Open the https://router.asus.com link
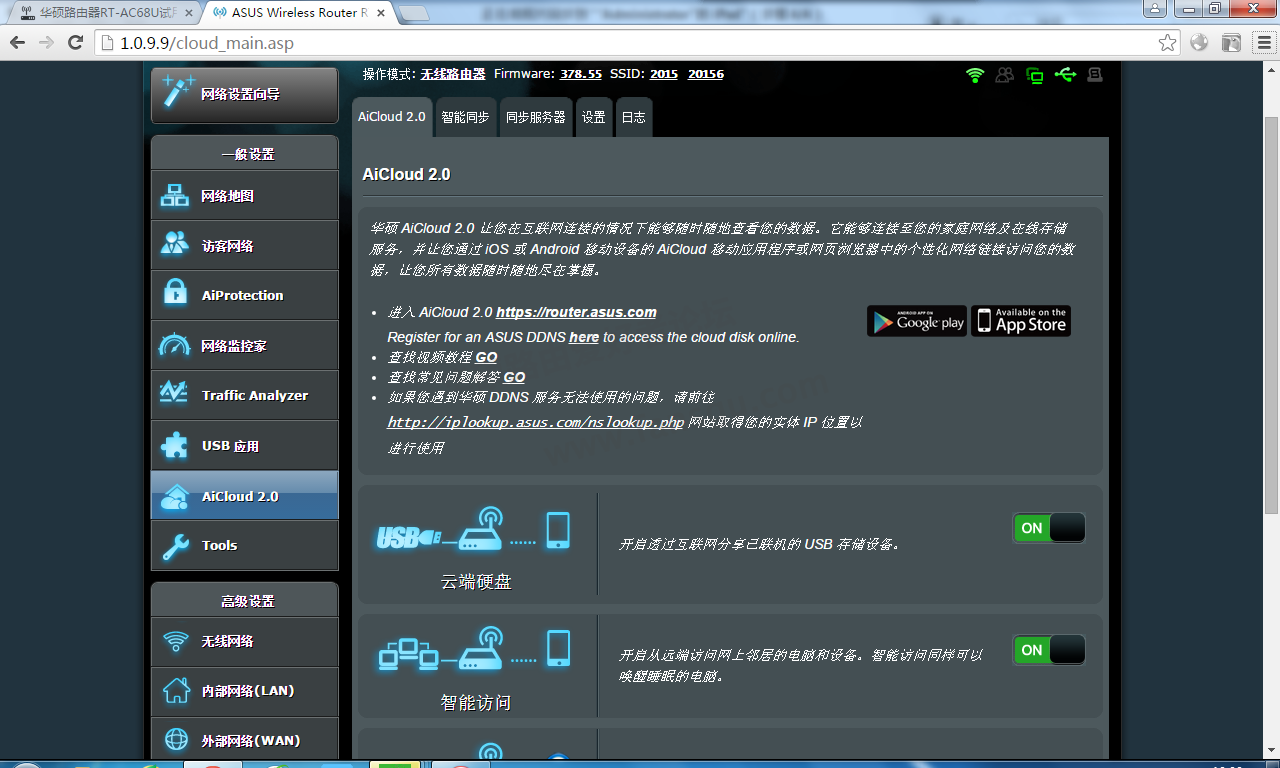 point(576,312)
